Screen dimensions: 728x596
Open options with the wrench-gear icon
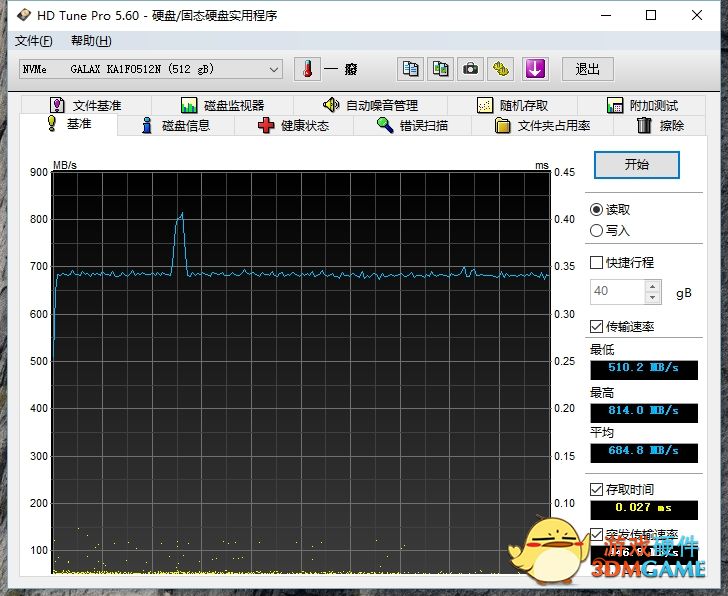click(500, 69)
